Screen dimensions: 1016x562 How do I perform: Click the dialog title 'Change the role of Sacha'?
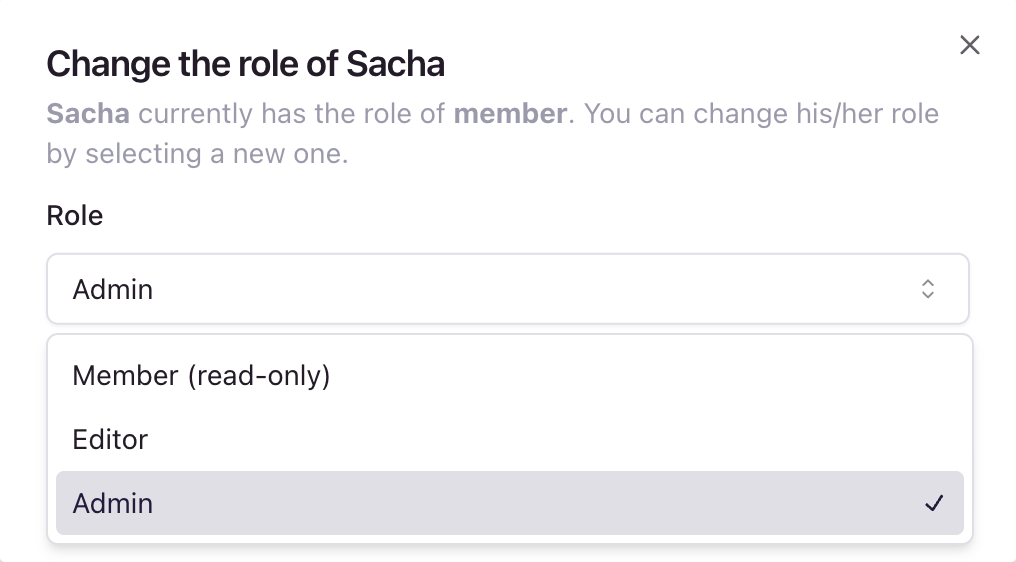tap(246, 64)
